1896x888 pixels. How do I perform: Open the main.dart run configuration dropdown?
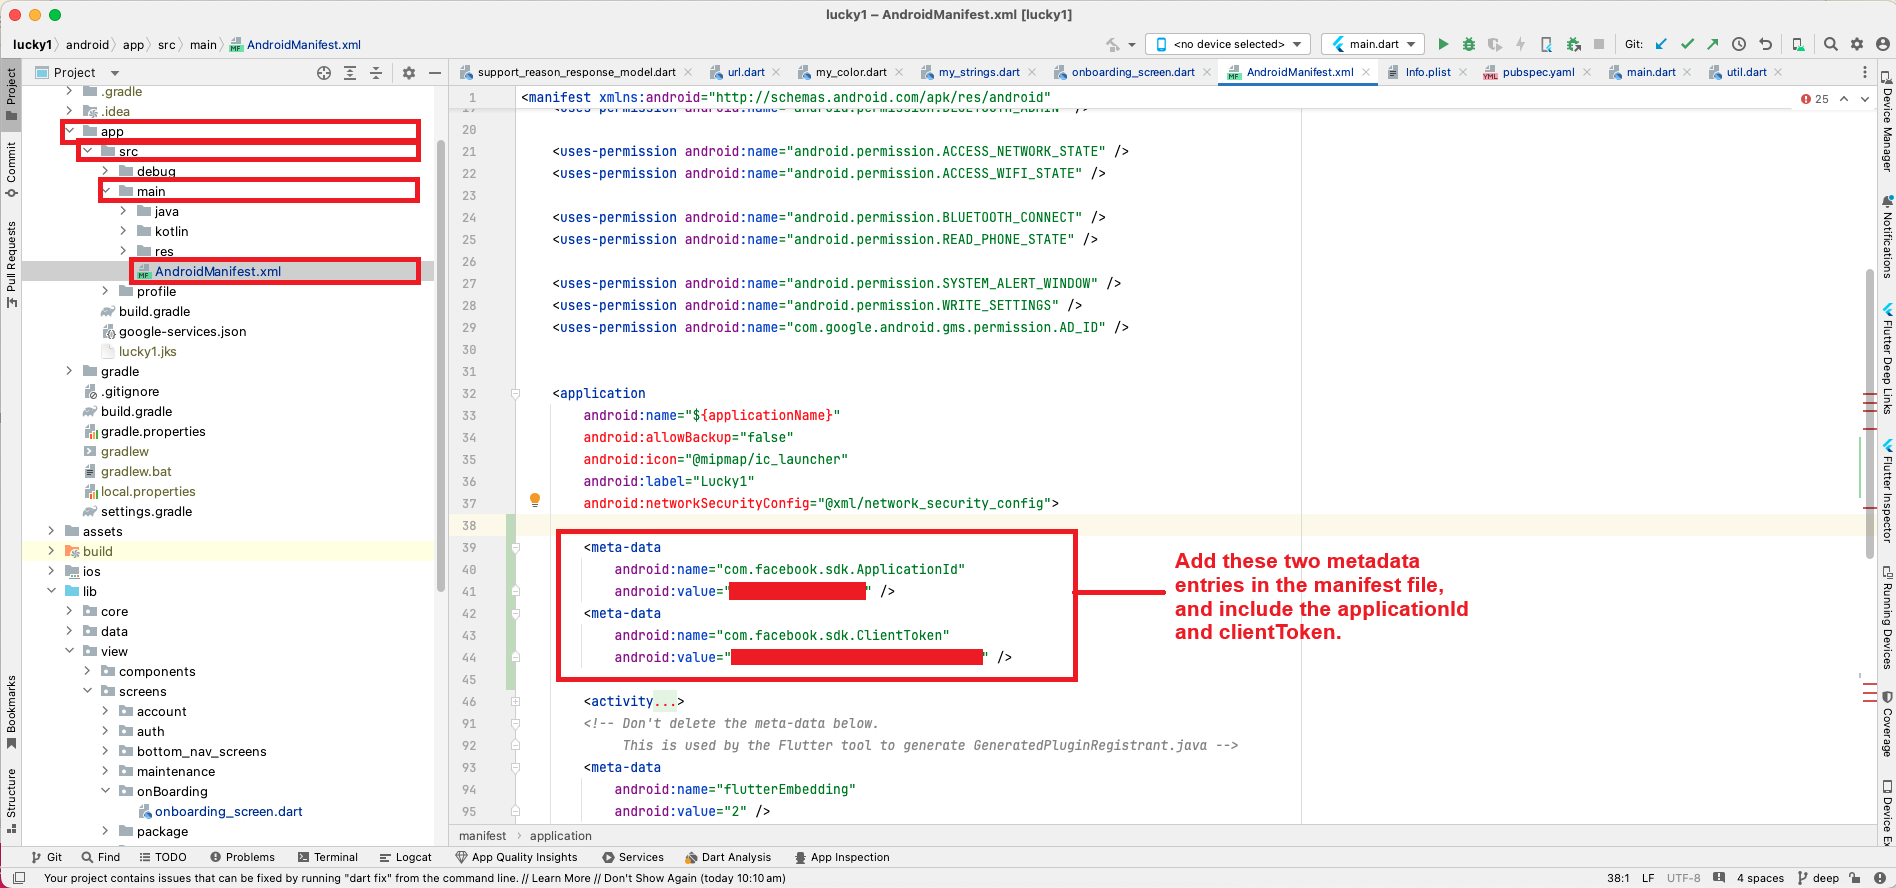[x=1374, y=44]
